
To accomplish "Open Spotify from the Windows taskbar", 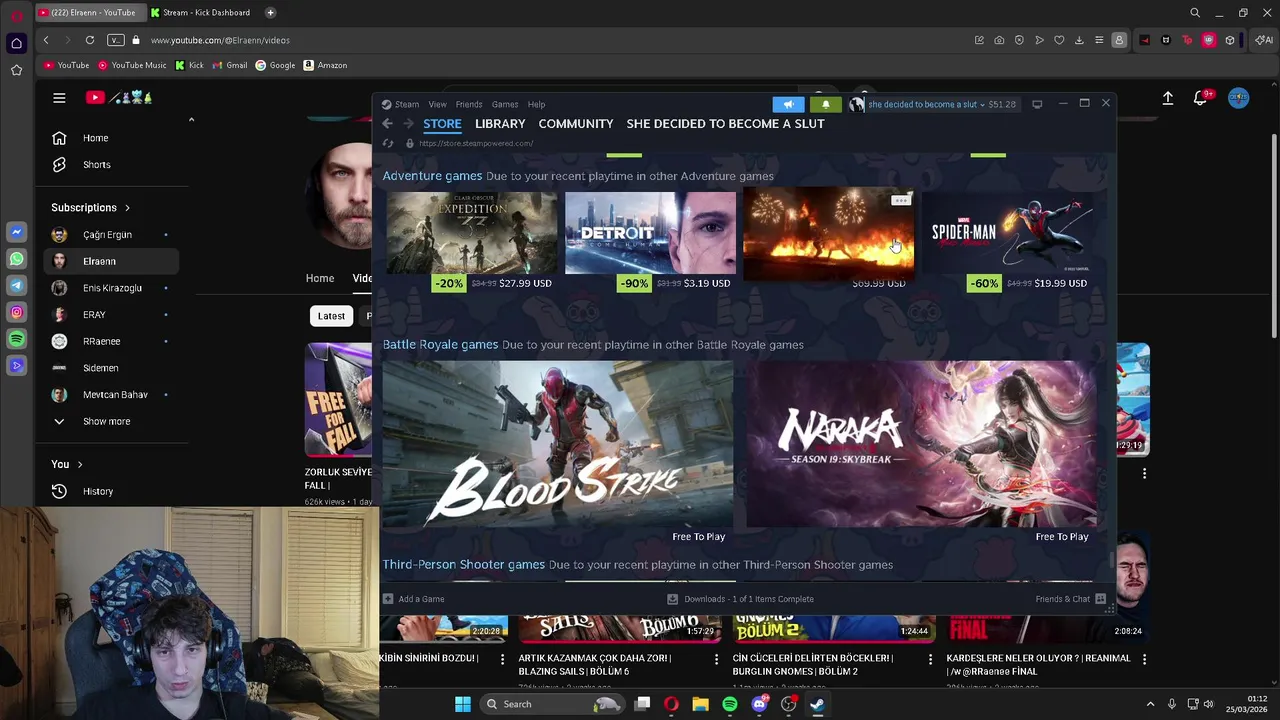I will 730,704.
